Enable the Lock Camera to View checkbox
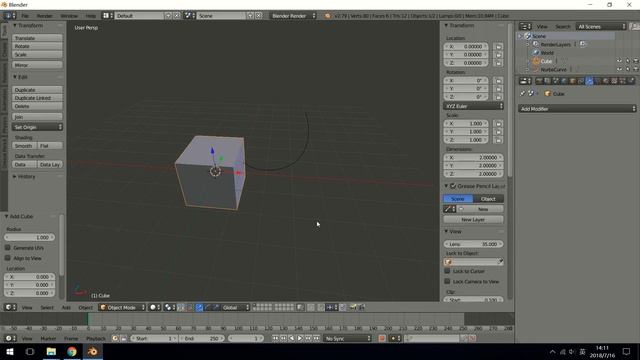The height and width of the screenshot is (360, 640). click(x=447, y=281)
